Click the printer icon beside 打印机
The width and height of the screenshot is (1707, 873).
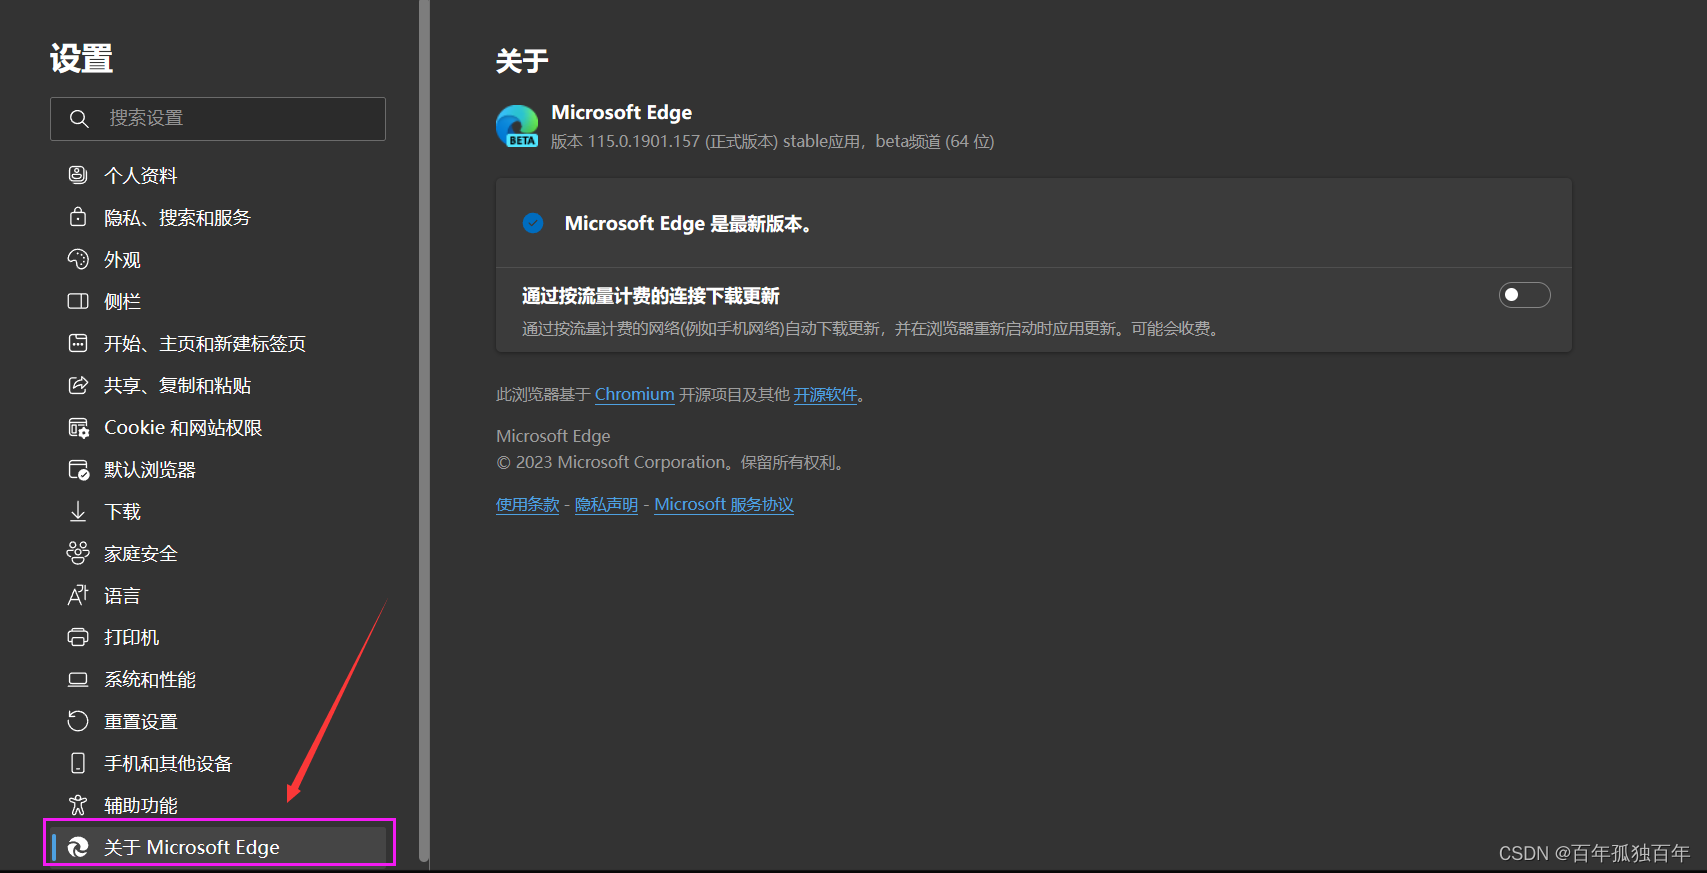[x=78, y=637]
